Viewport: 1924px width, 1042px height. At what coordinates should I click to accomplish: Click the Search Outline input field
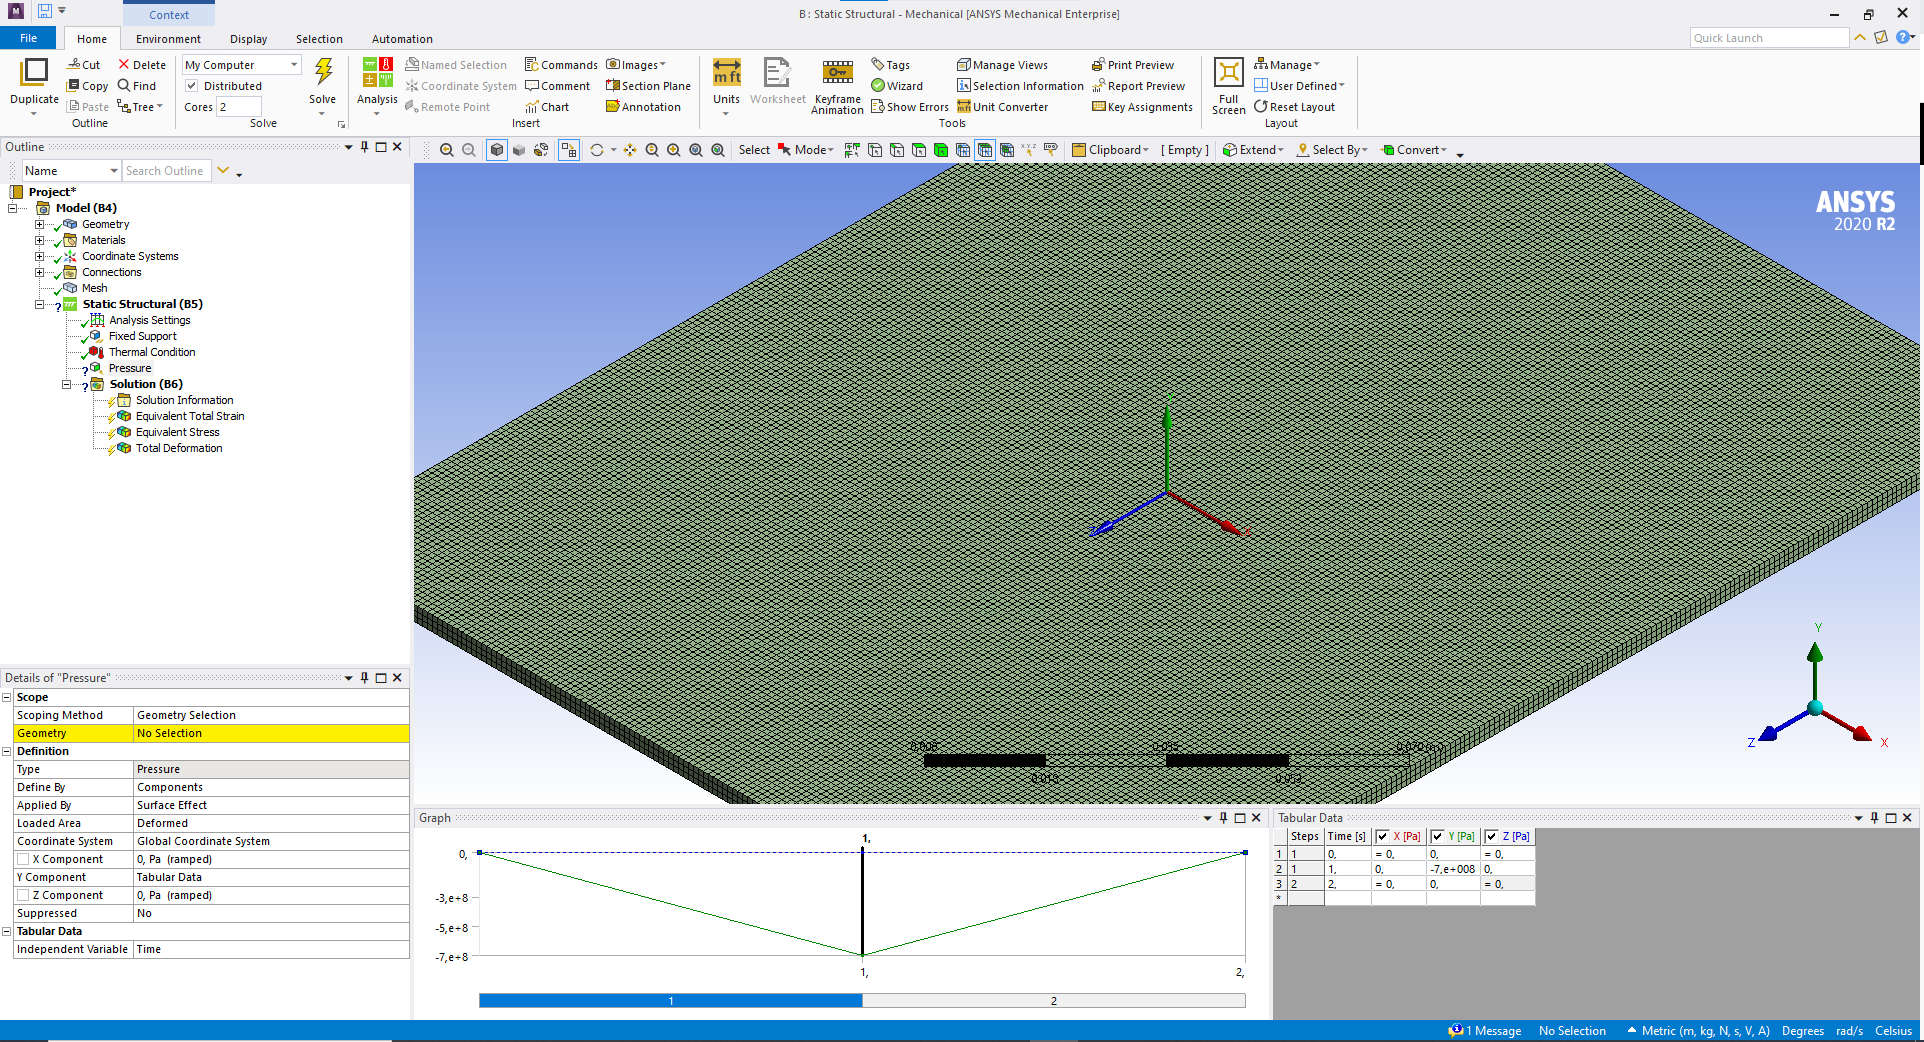pyautogui.click(x=165, y=171)
